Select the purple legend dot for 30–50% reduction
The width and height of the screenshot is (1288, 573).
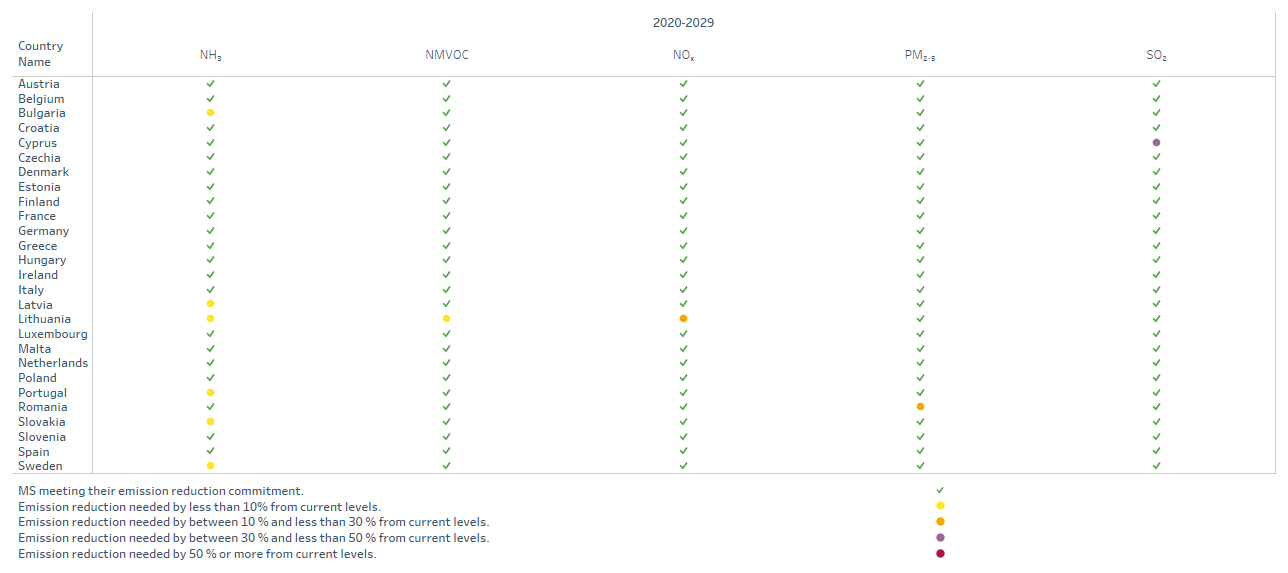(x=940, y=537)
